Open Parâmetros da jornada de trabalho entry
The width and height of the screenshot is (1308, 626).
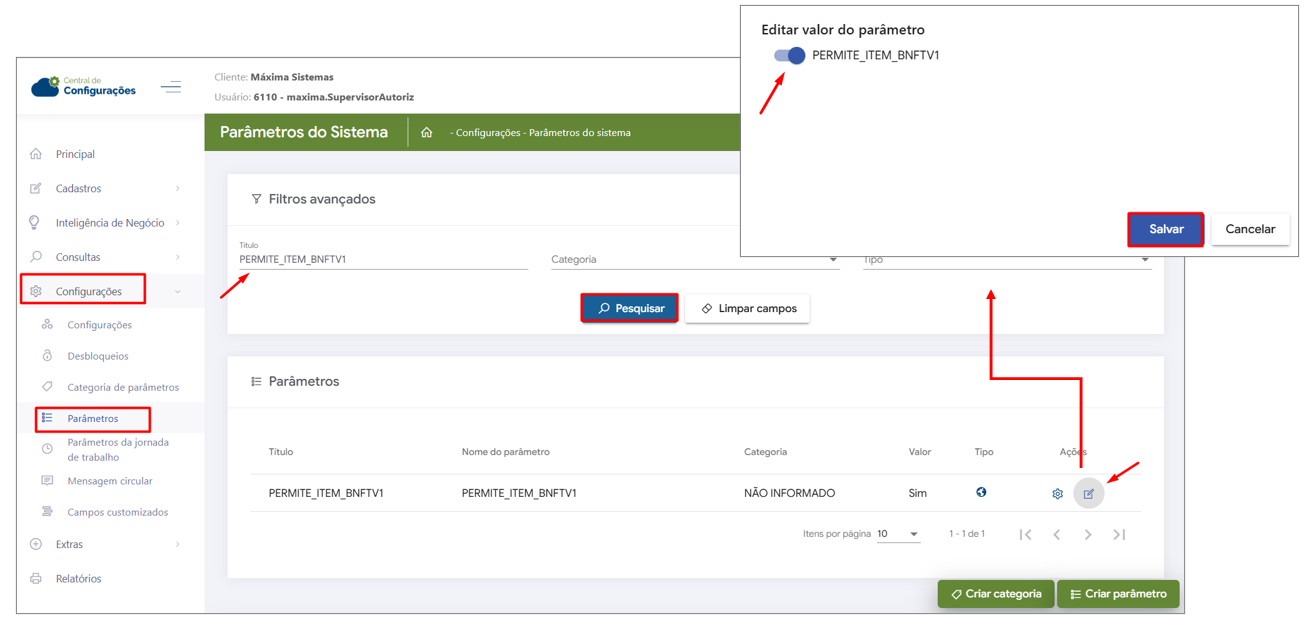(x=118, y=449)
